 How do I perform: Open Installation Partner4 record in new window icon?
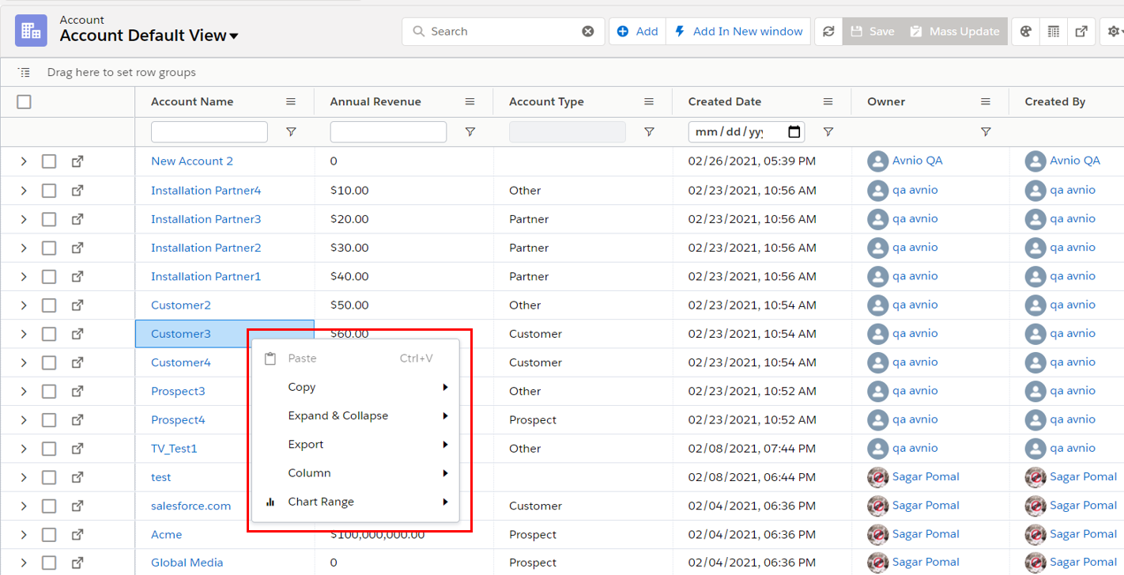point(77,190)
